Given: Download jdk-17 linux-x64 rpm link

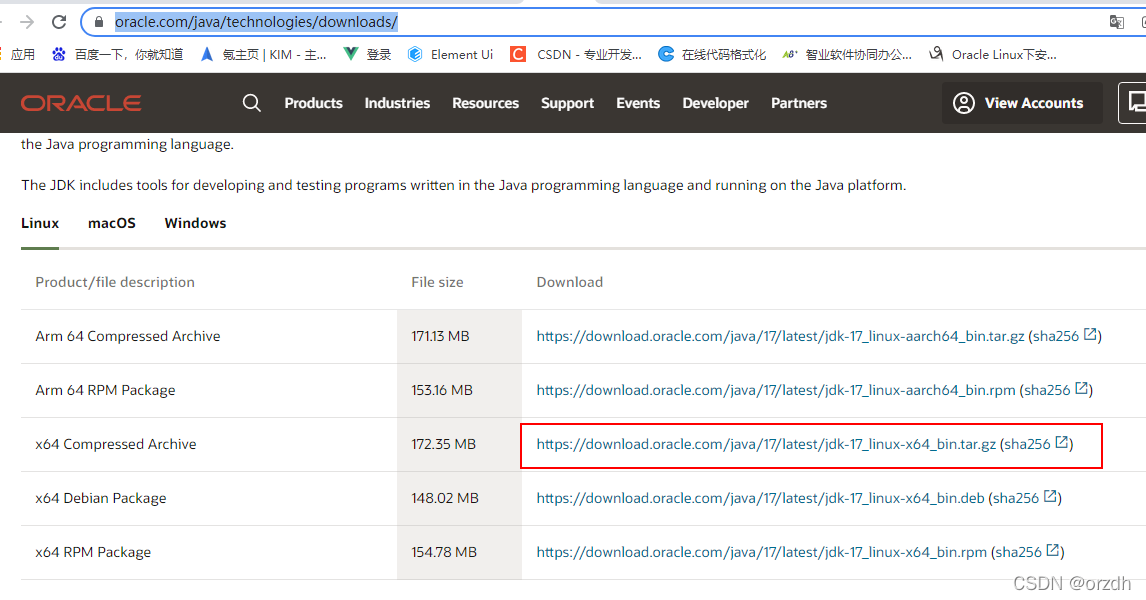Looking at the screenshot, I should [x=762, y=552].
